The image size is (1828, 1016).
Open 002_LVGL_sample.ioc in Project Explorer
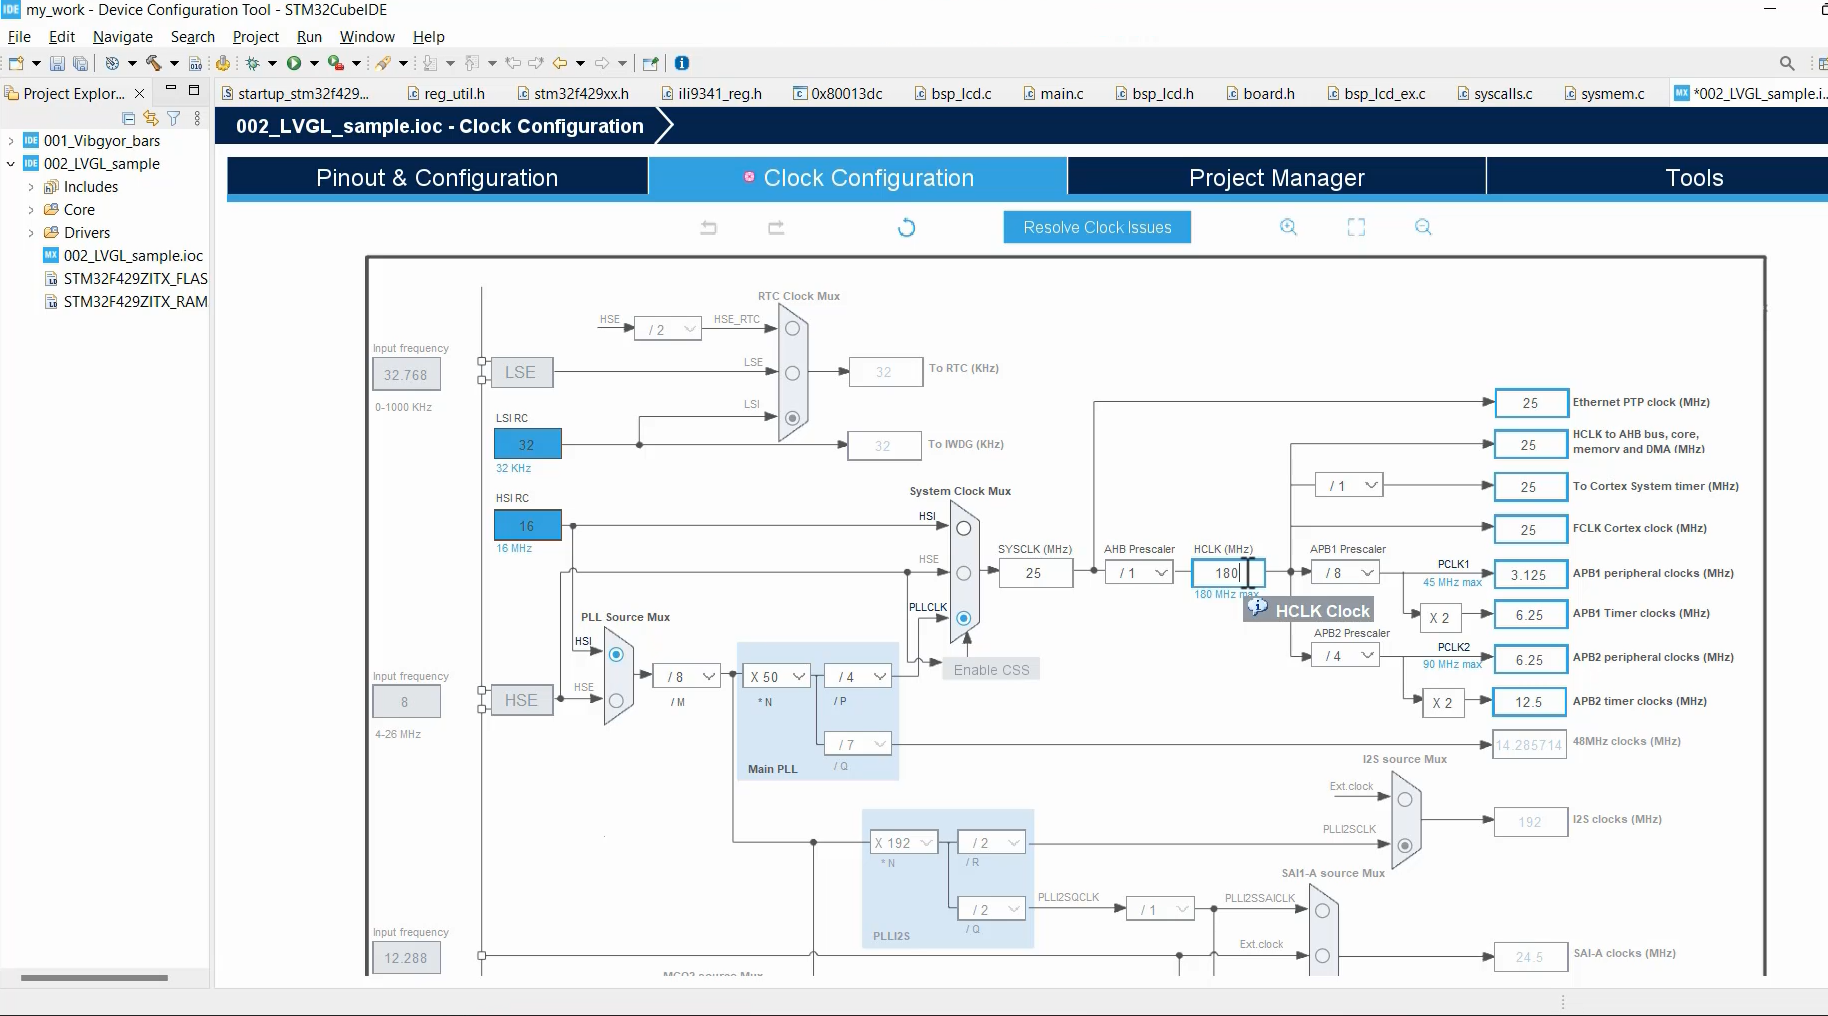[123, 256]
